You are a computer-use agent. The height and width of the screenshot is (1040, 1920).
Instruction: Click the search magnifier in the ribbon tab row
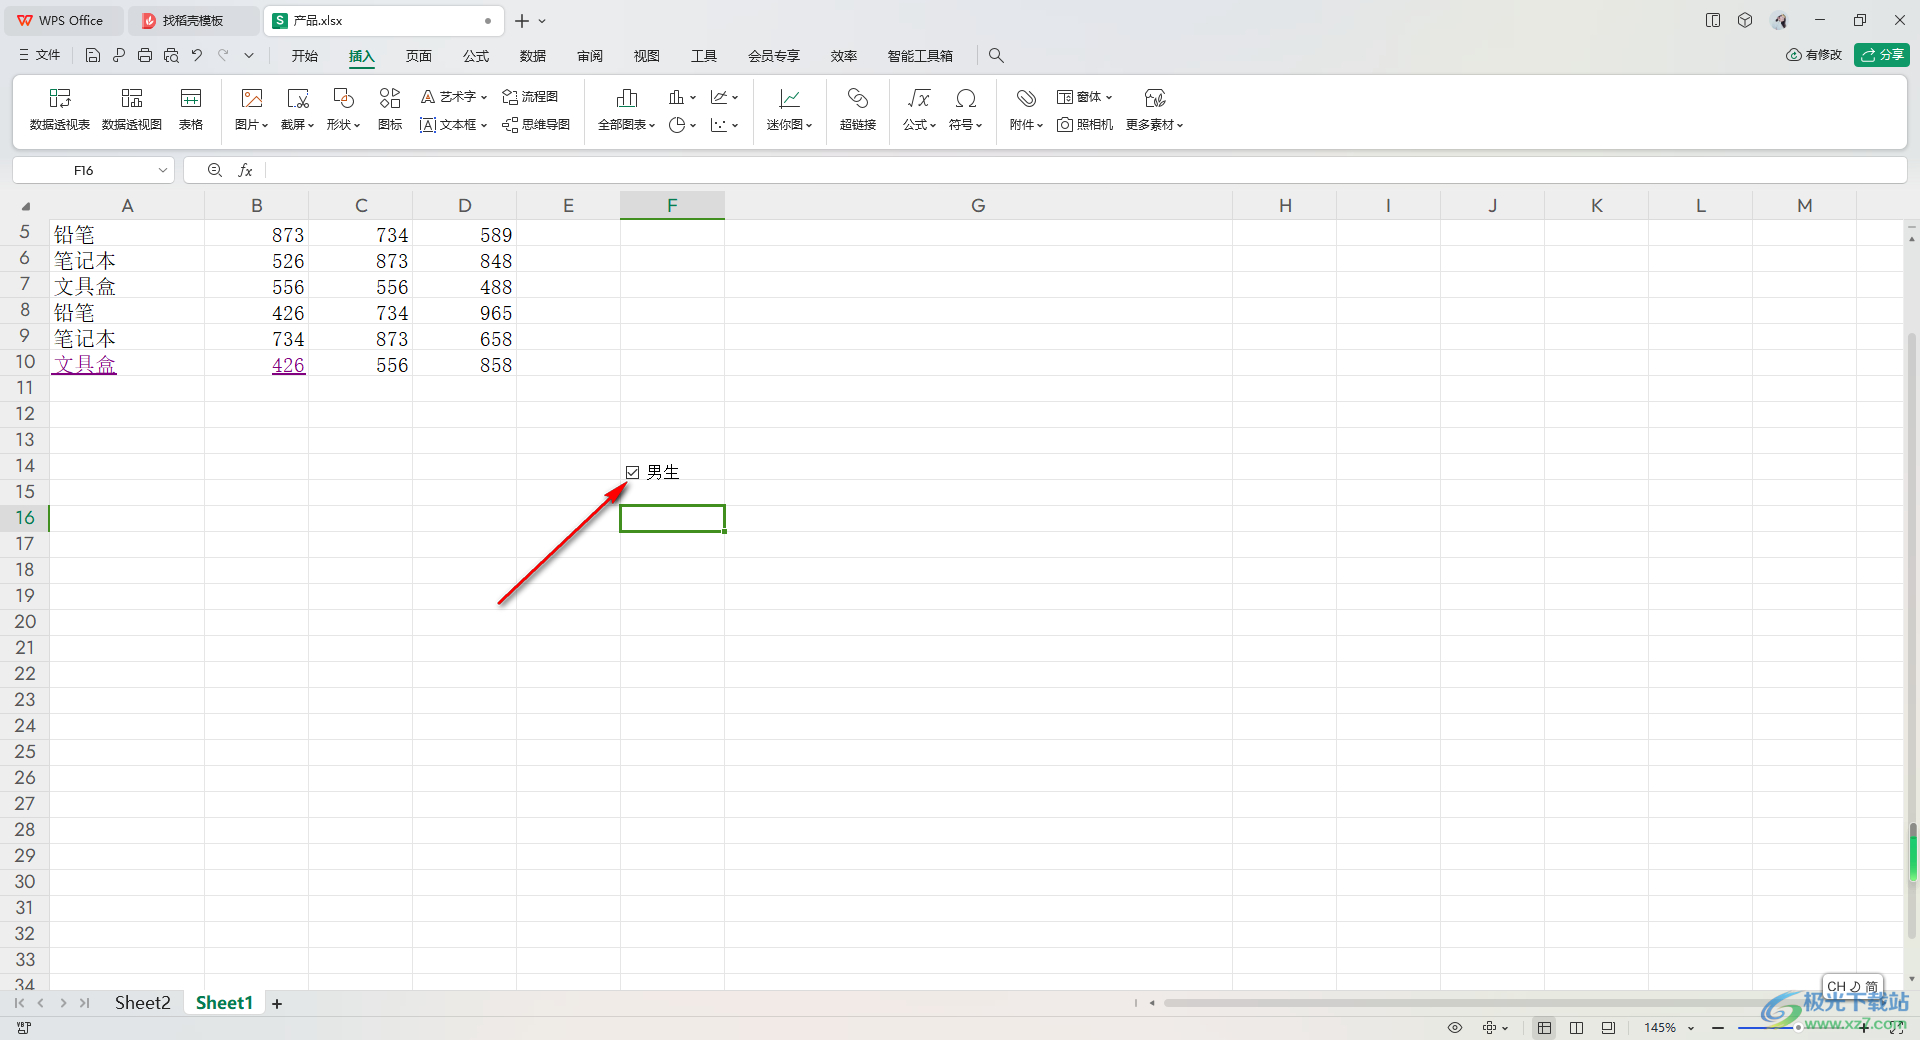coord(996,56)
